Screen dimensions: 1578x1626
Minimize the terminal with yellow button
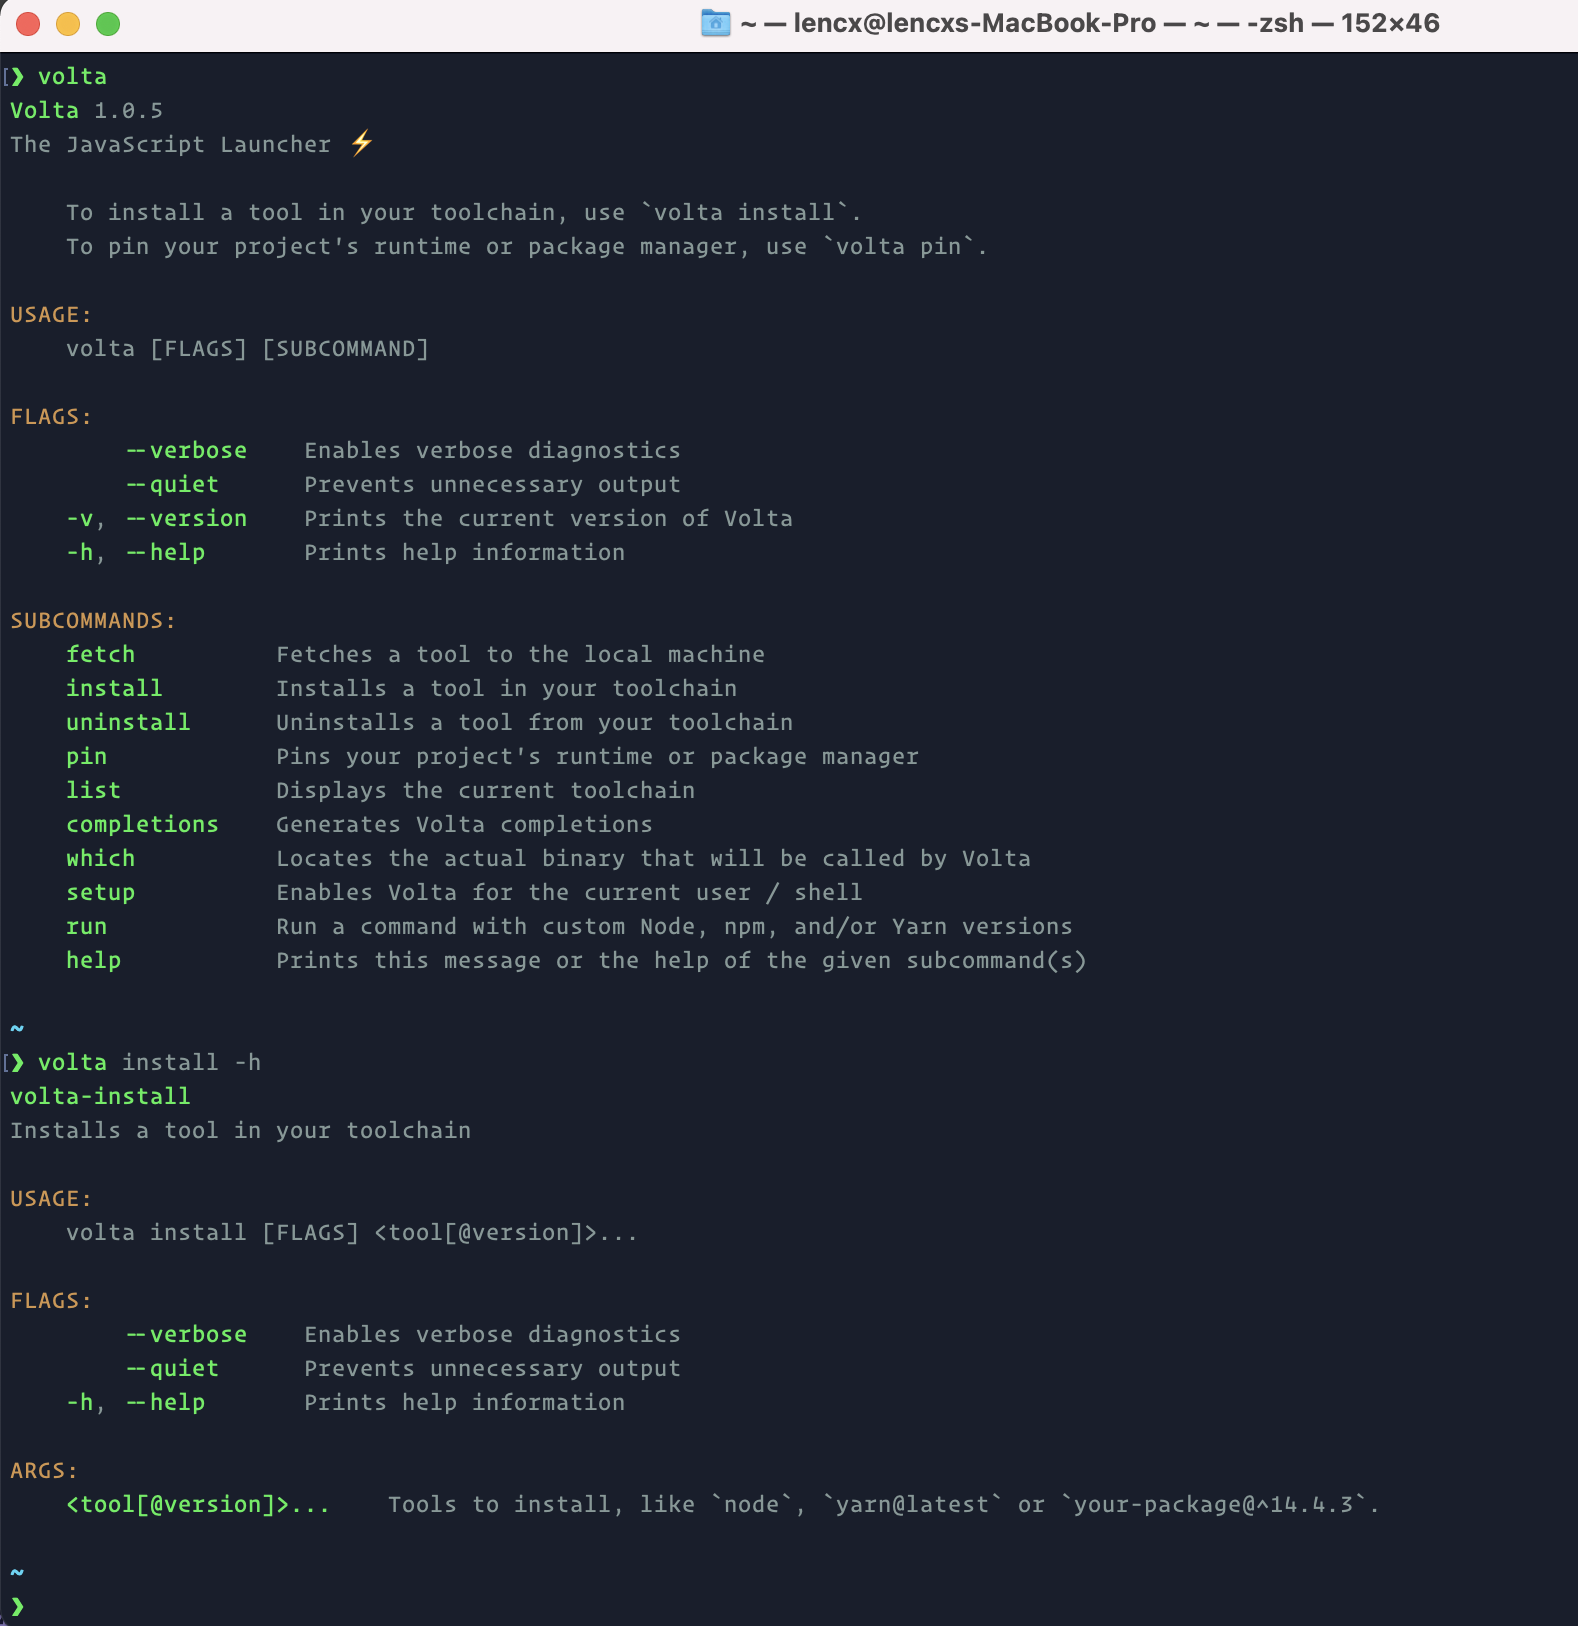tap(68, 23)
